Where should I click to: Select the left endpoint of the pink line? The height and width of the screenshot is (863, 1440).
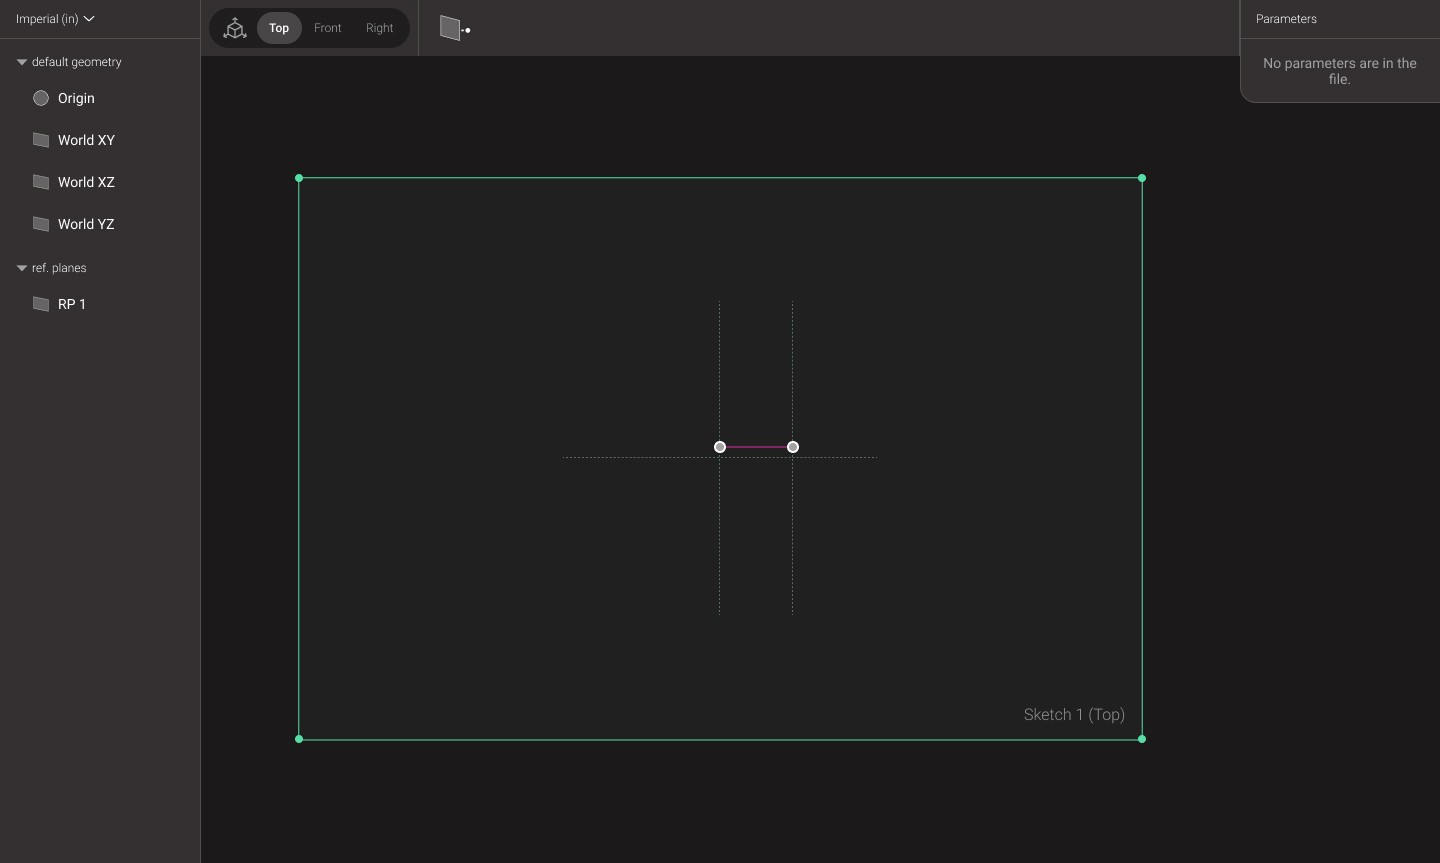[x=720, y=447]
